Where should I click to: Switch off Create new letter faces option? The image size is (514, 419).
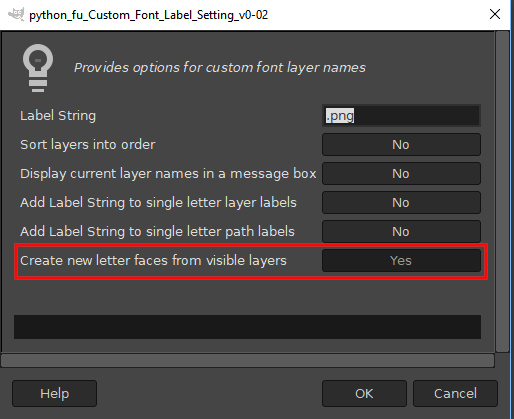coord(401,261)
